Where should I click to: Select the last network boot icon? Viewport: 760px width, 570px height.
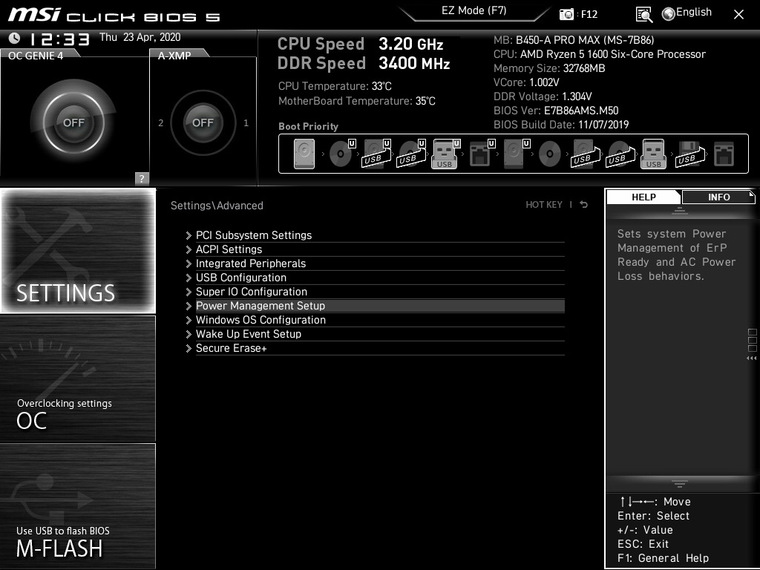pos(724,154)
